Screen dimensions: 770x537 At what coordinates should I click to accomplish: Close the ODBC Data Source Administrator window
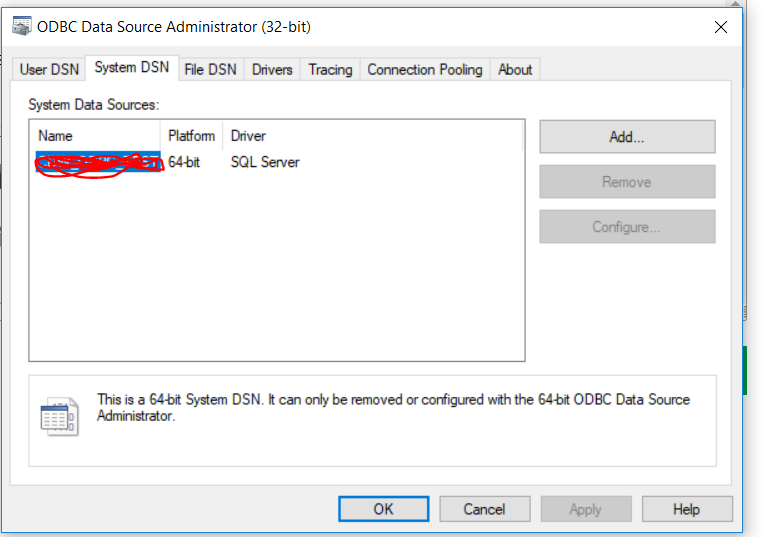(720, 27)
